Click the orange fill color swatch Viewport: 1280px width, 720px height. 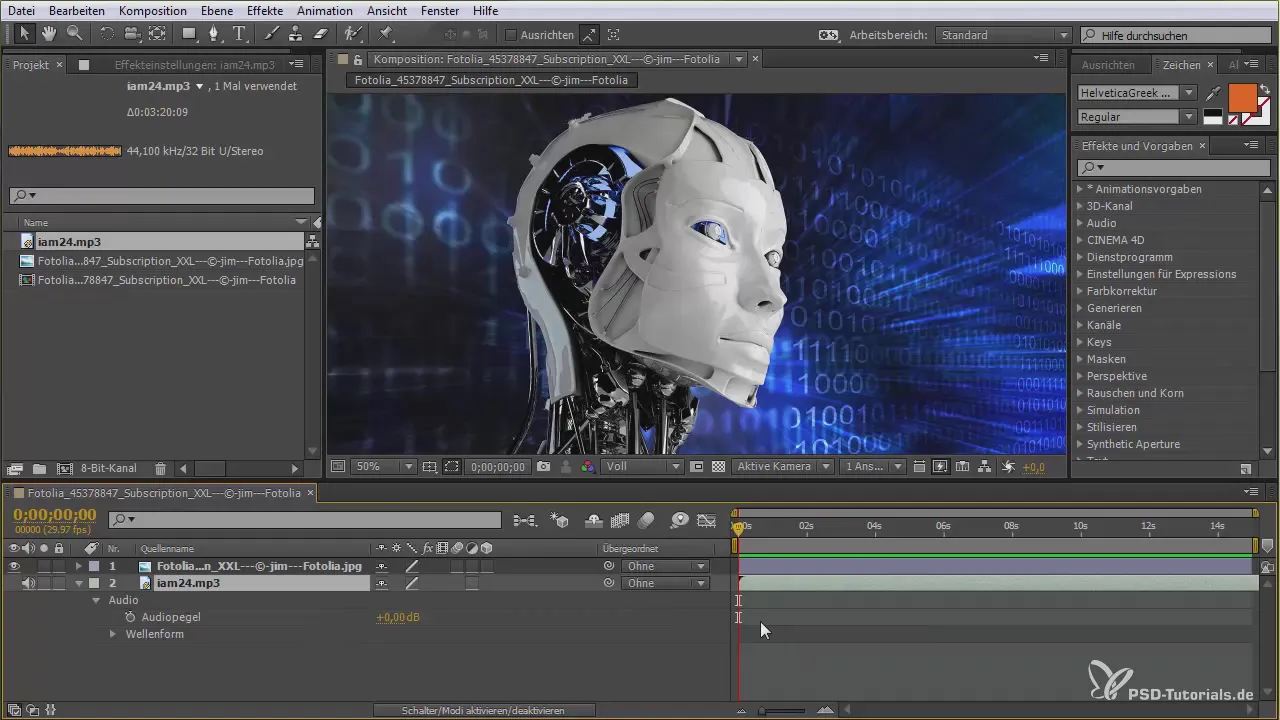click(x=1241, y=97)
